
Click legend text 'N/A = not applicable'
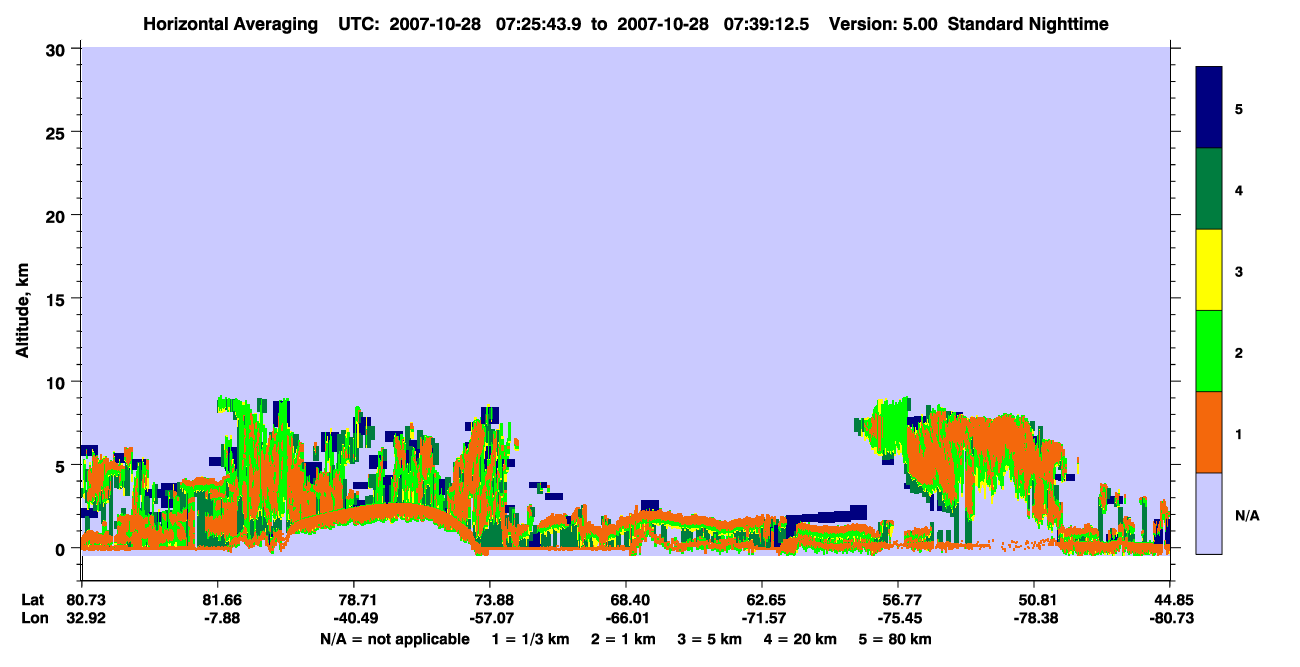[x=395, y=639]
